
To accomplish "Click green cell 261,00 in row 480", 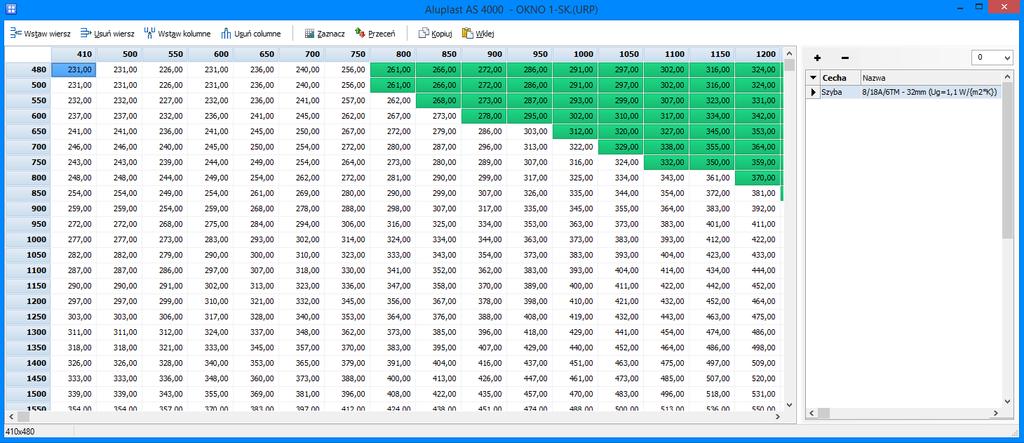I will click(392, 69).
